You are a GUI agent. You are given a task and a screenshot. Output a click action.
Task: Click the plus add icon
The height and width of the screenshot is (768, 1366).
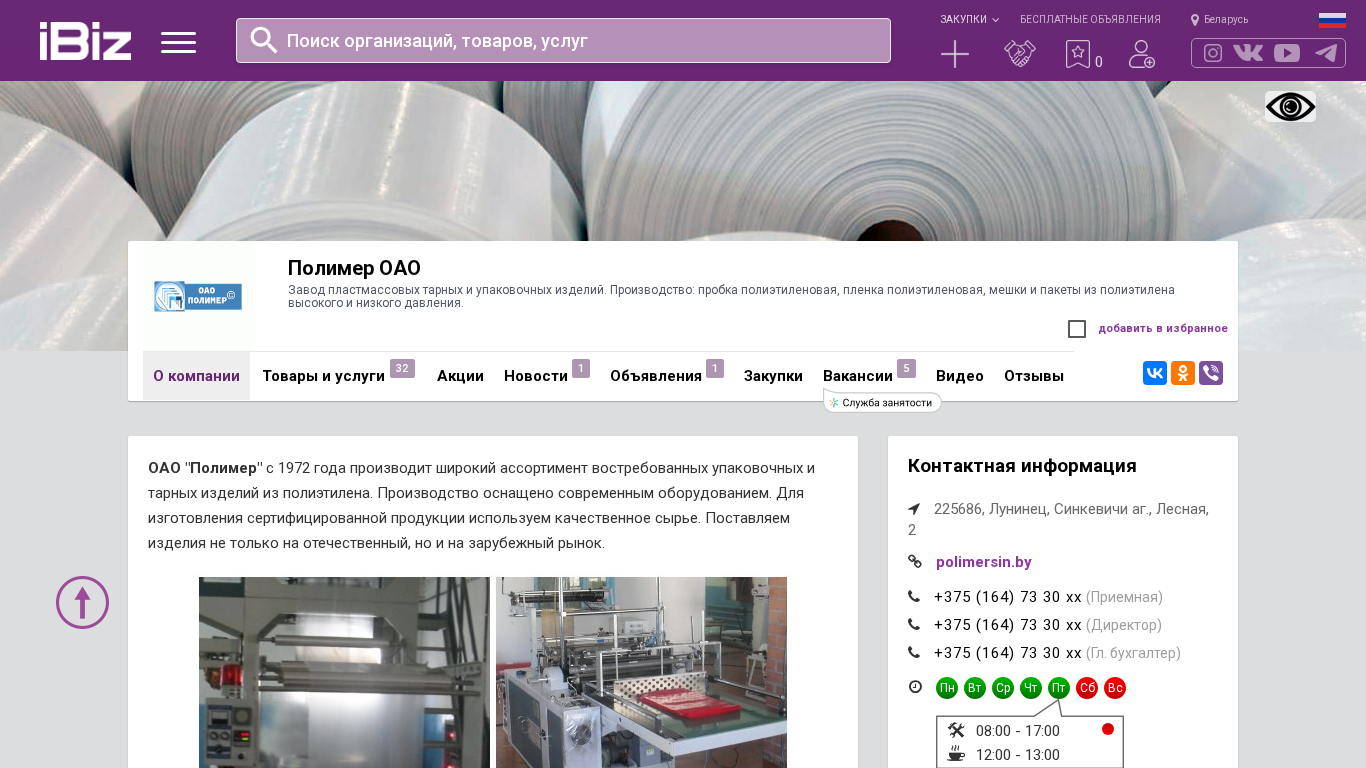coord(955,54)
